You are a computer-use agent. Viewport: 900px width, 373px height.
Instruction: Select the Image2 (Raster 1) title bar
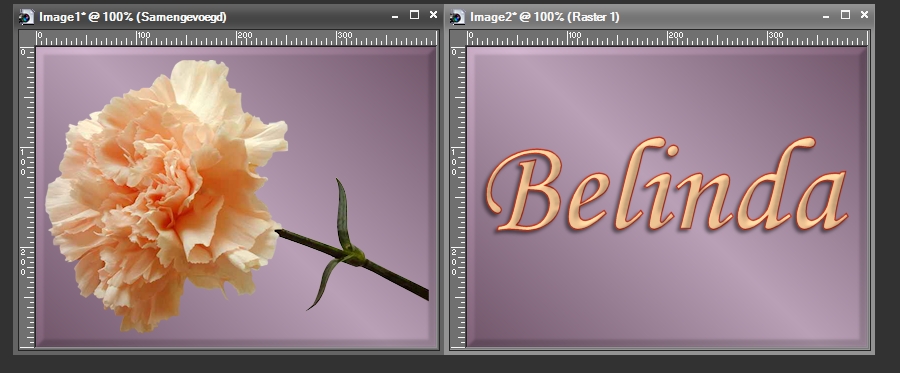click(660, 17)
